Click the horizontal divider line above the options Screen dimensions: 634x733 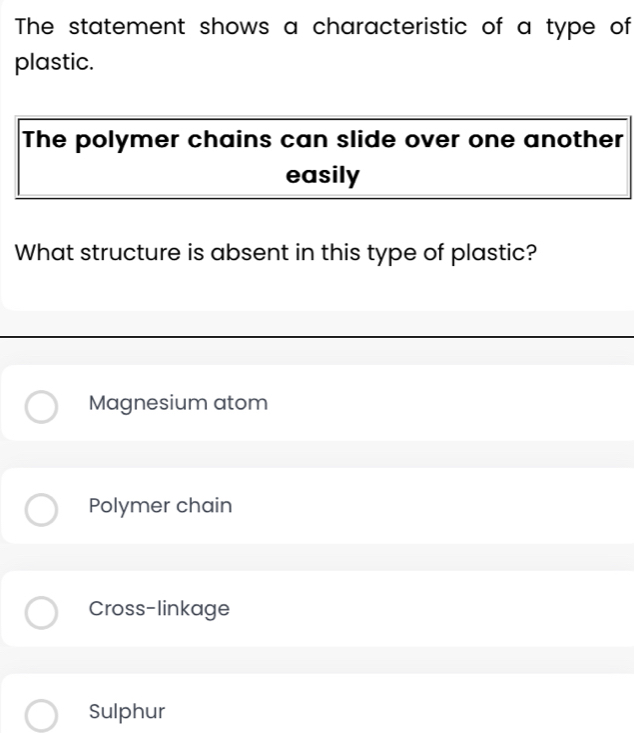pyautogui.click(x=317, y=338)
